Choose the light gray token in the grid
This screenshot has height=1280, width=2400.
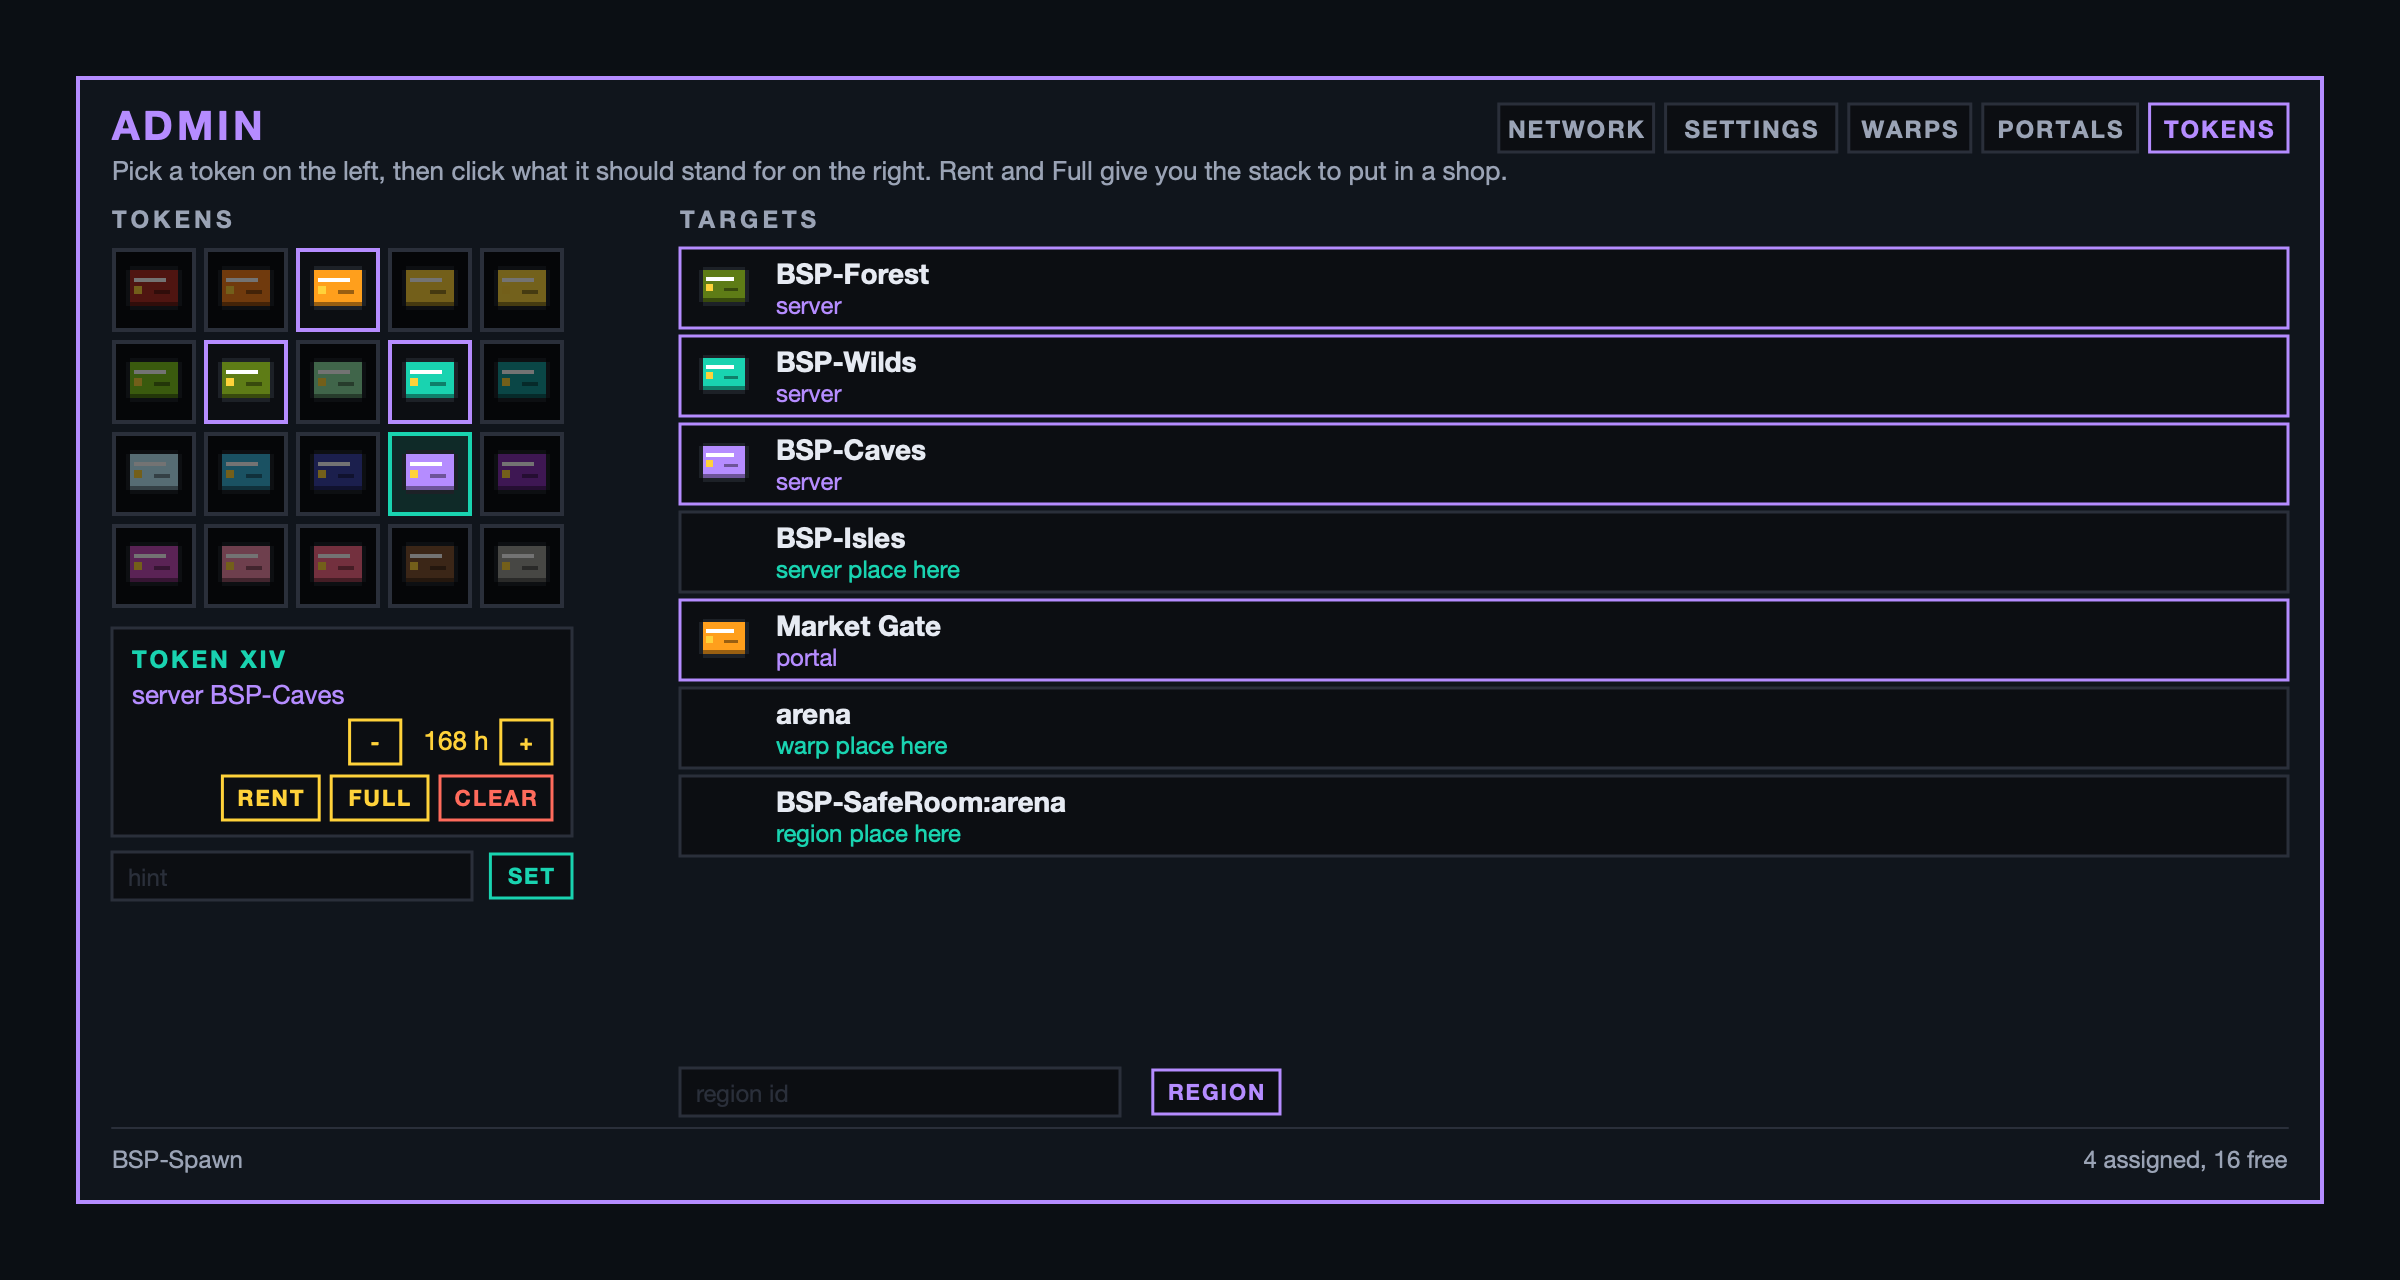tap(153, 474)
